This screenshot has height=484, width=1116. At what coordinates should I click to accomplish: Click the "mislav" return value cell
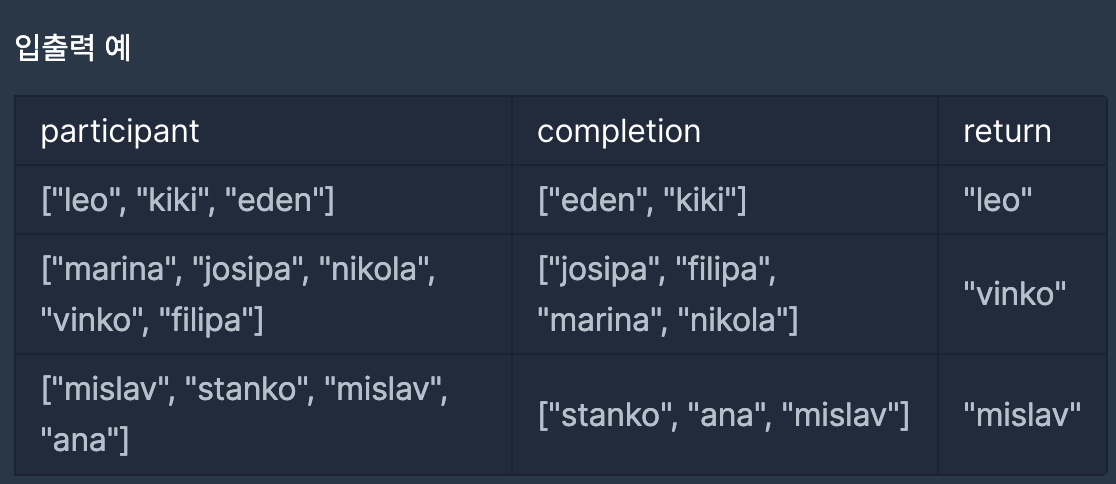tap(1021, 414)
